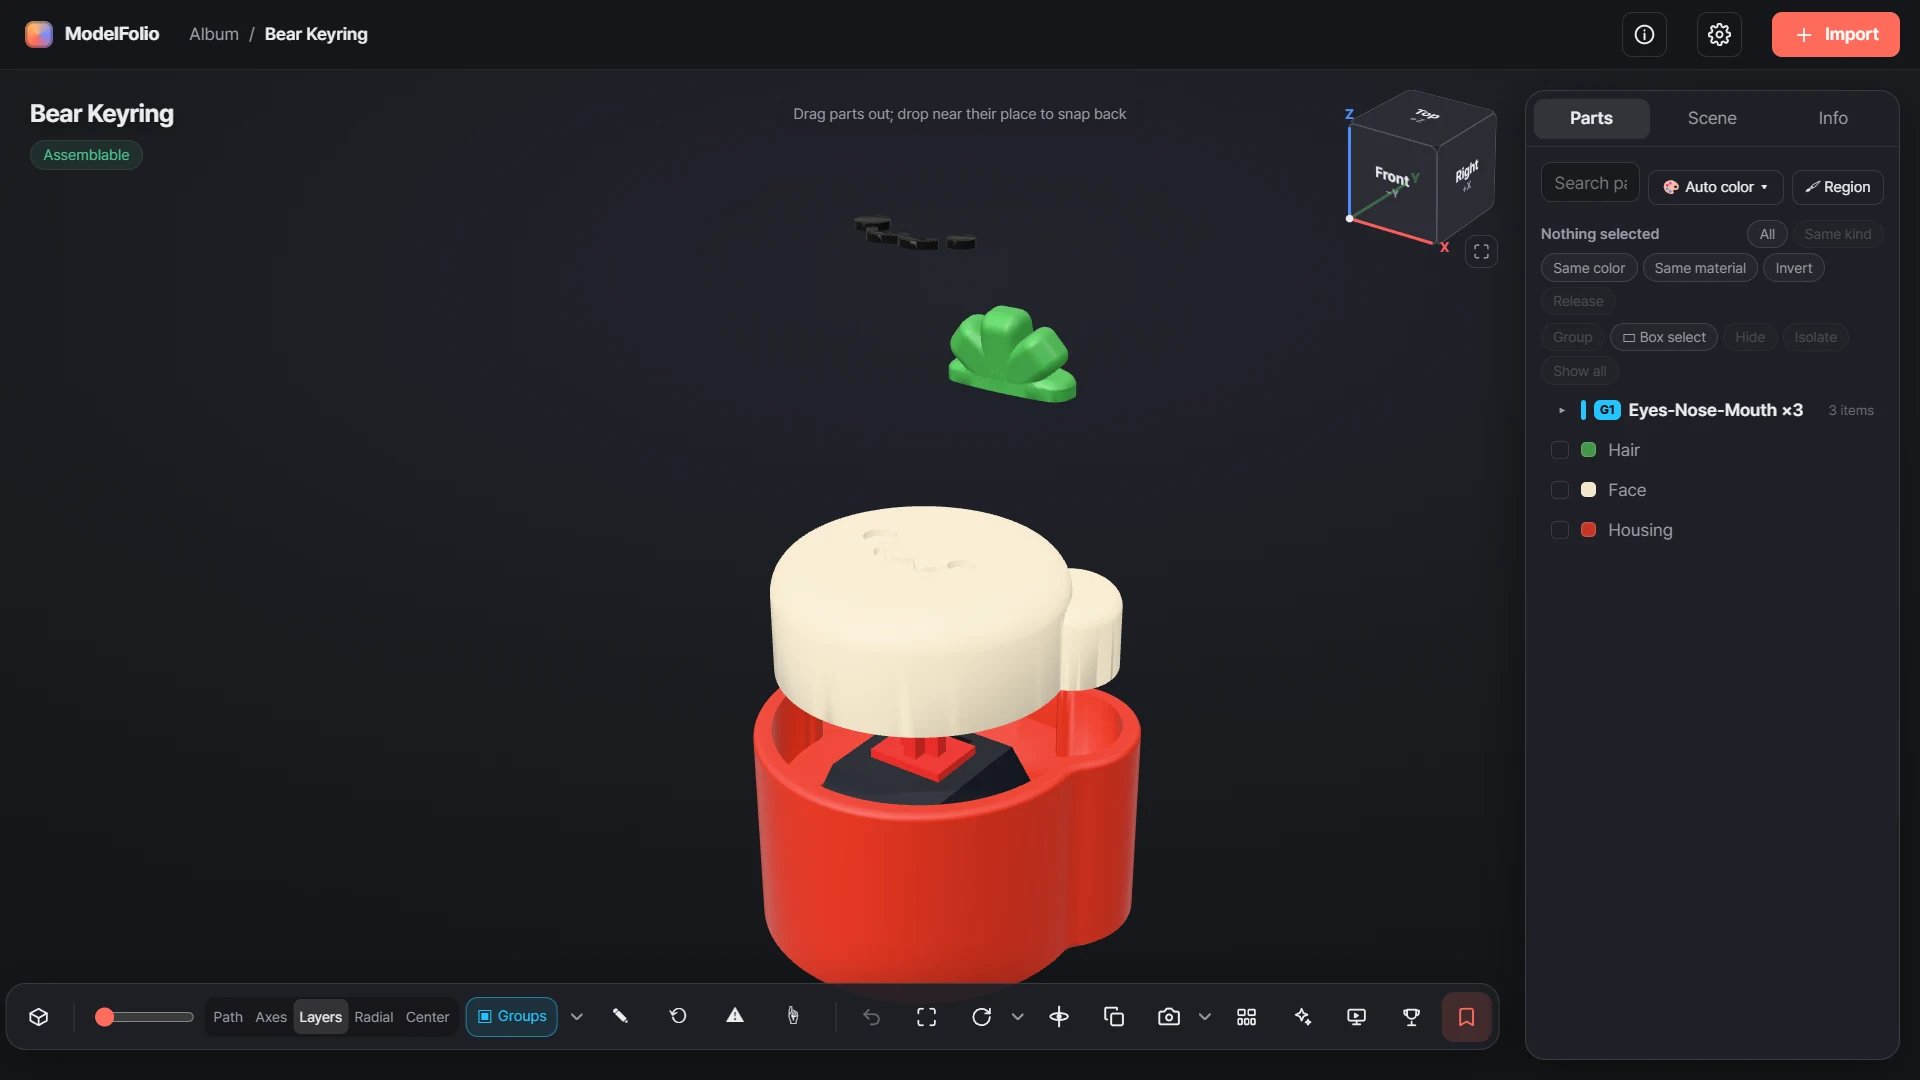The height and width of the screenshot is (1080, 1920).
Task: Take a screenshot with the camera icon
Action: point(1168,1016)
